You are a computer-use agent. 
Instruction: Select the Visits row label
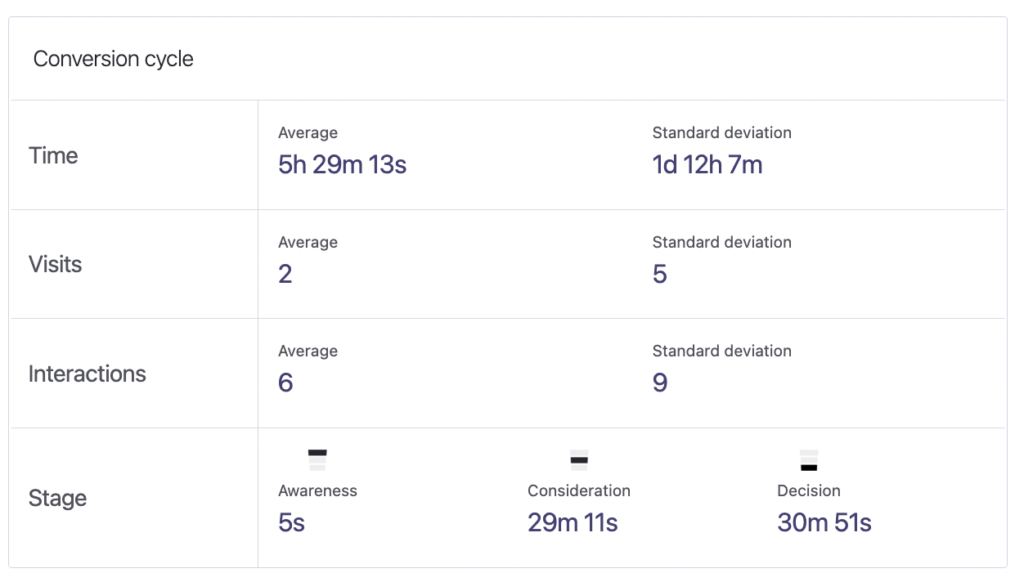(x=55, y=265)
